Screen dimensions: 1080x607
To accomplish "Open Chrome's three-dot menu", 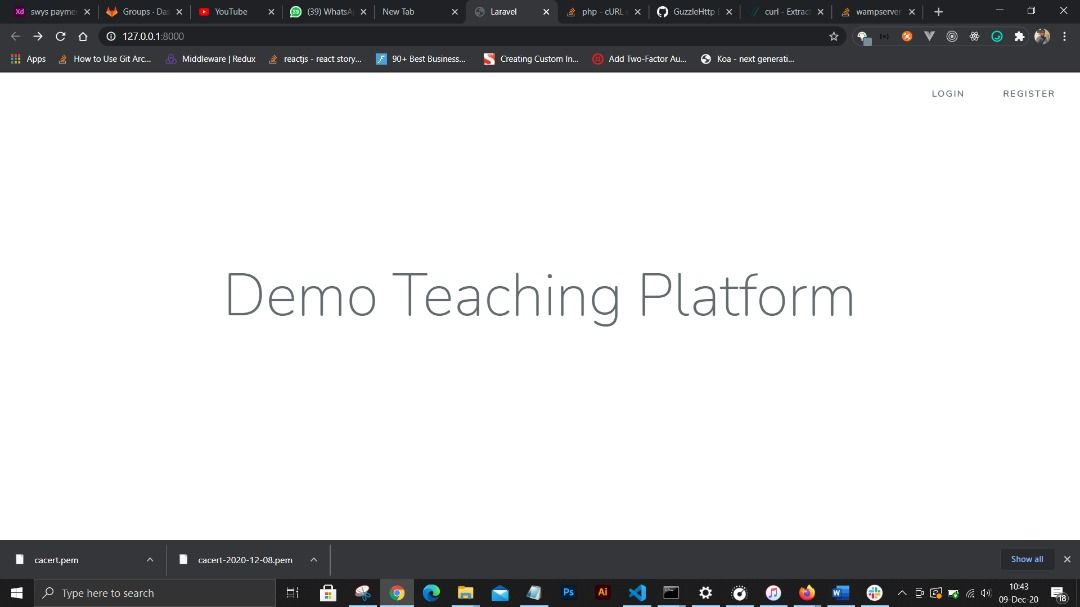I will [x=1065, y=37].
